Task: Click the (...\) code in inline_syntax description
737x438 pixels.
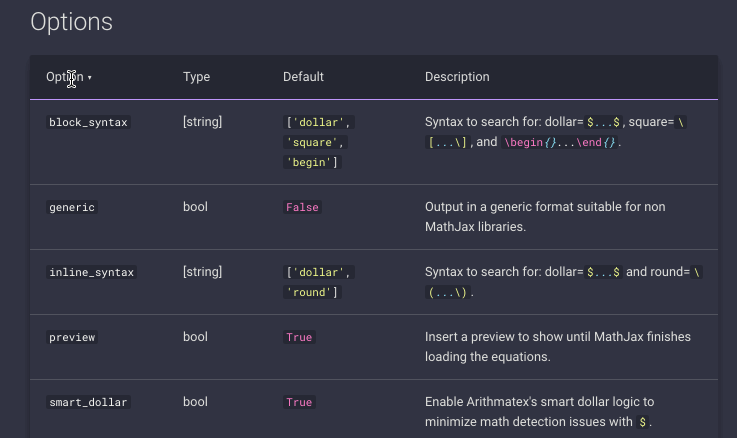Action: 448,292
